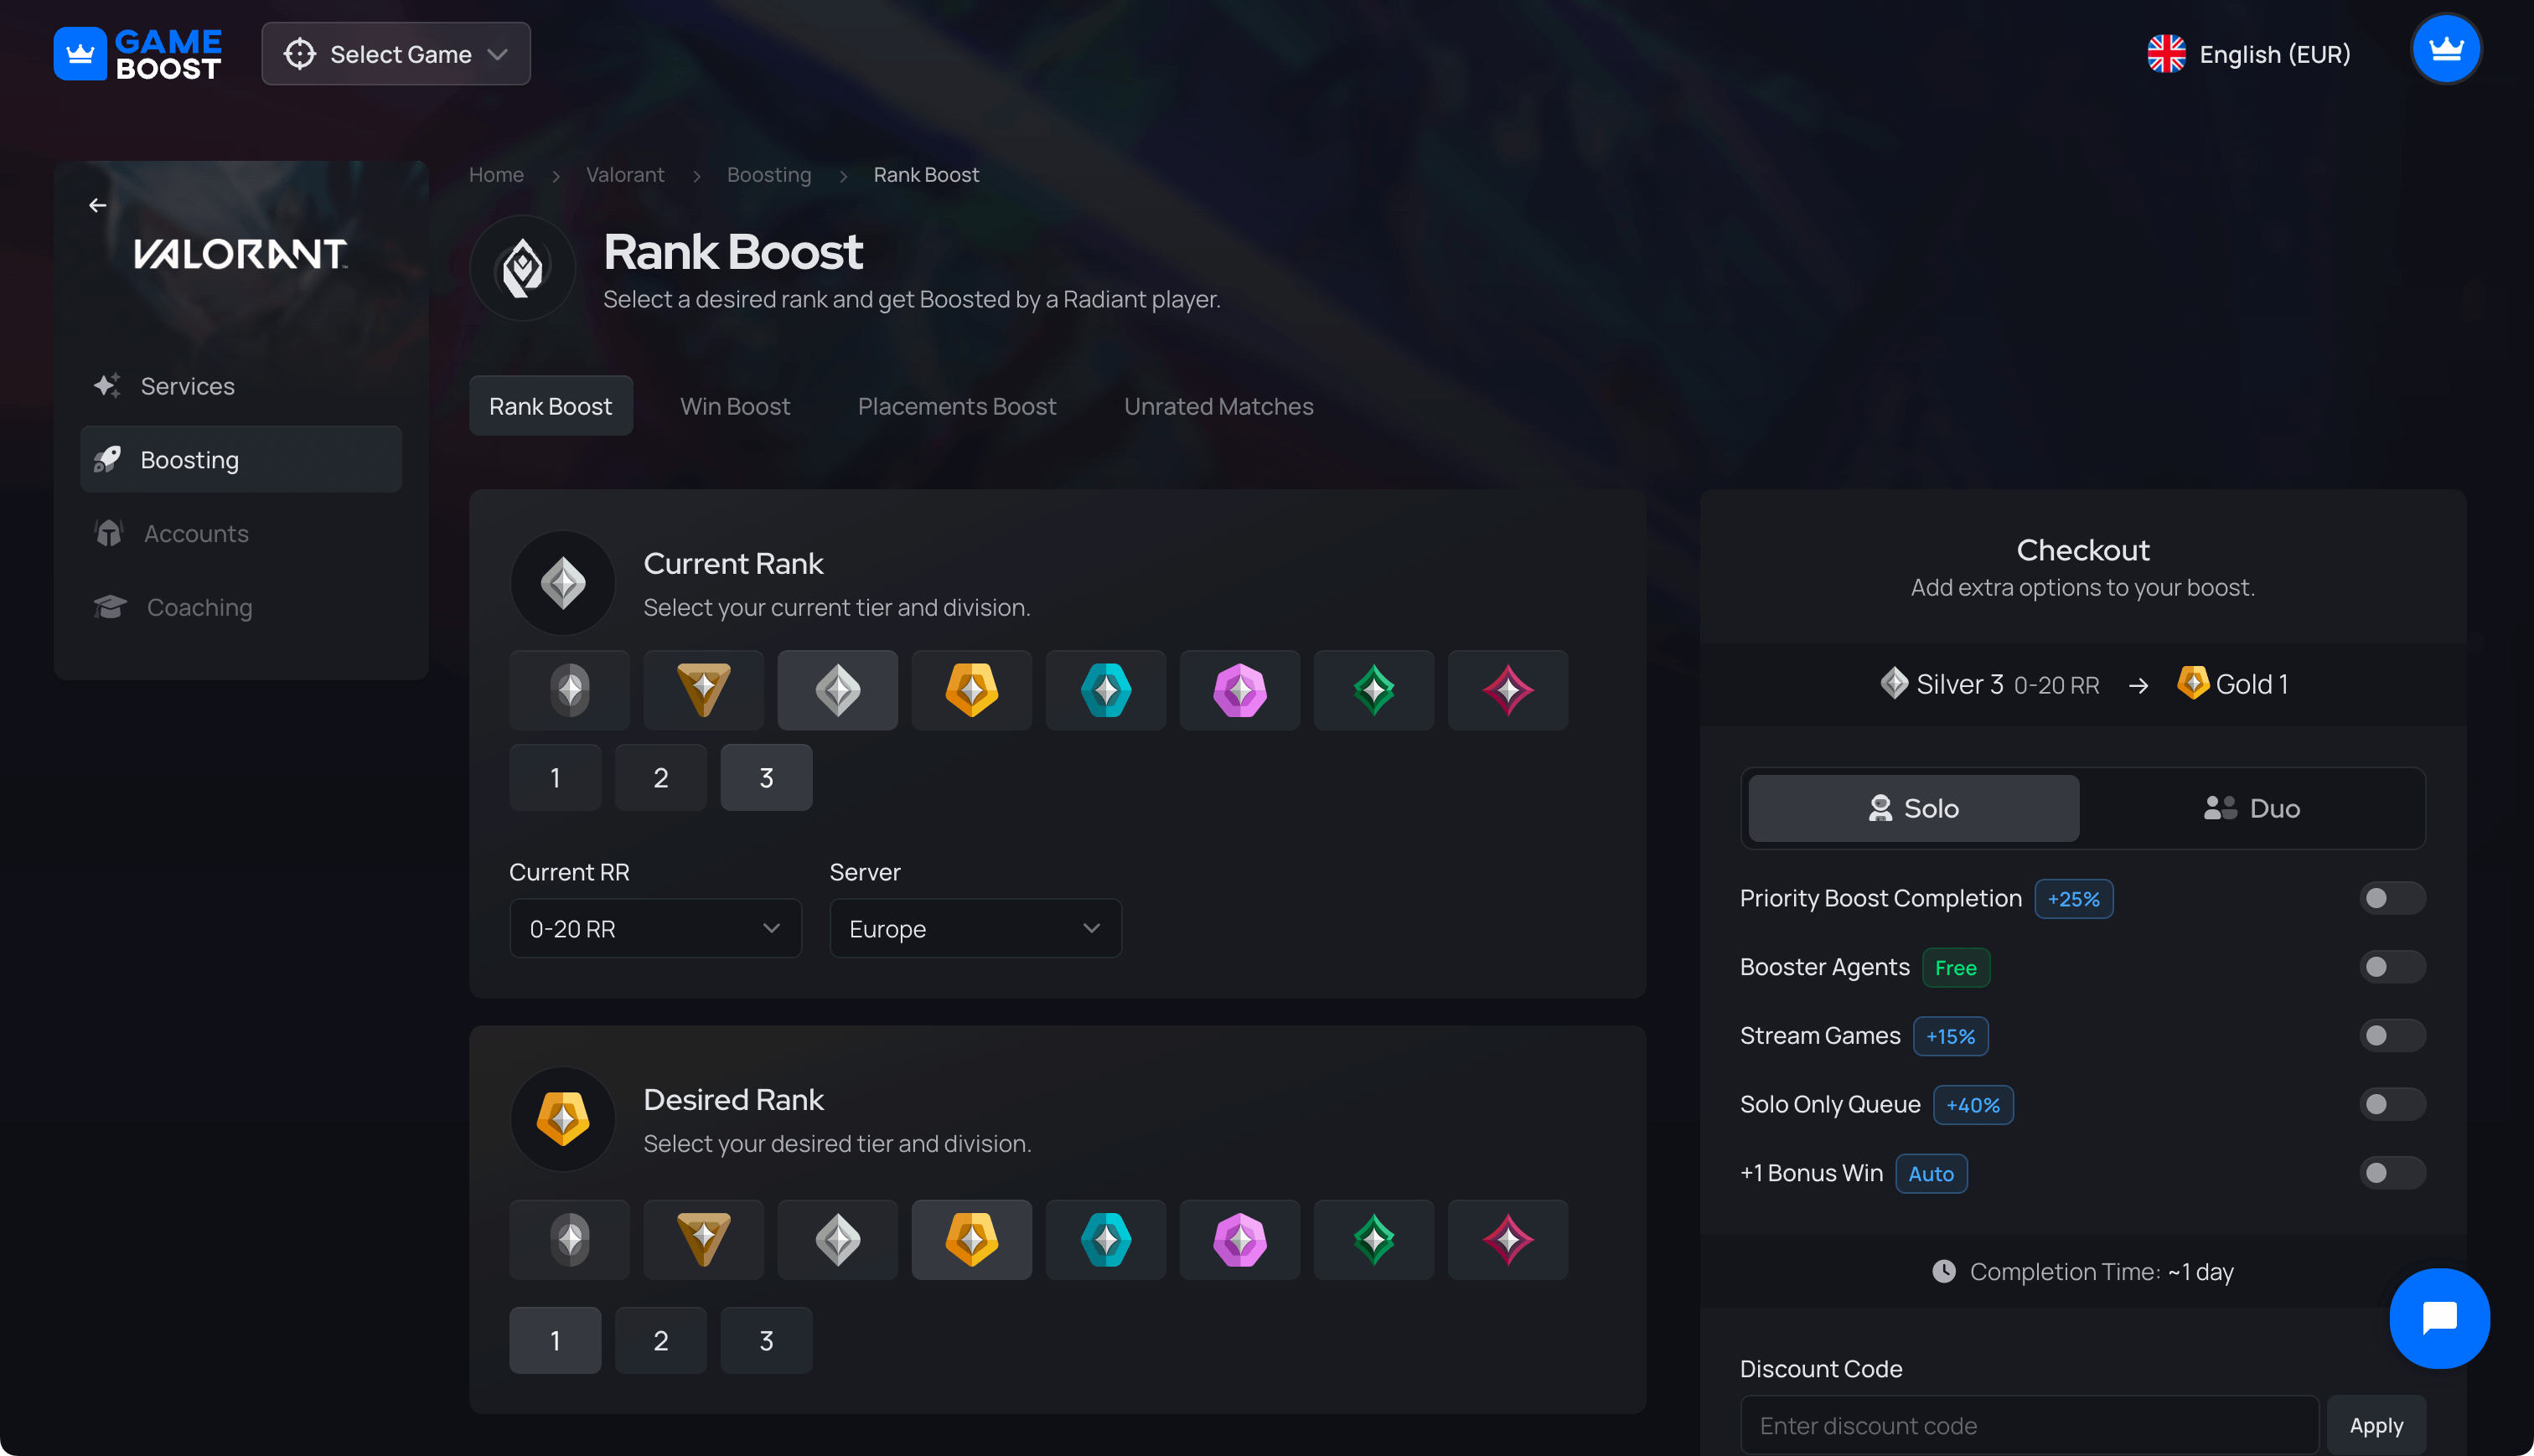Click the crown profile avatar

2445,49
